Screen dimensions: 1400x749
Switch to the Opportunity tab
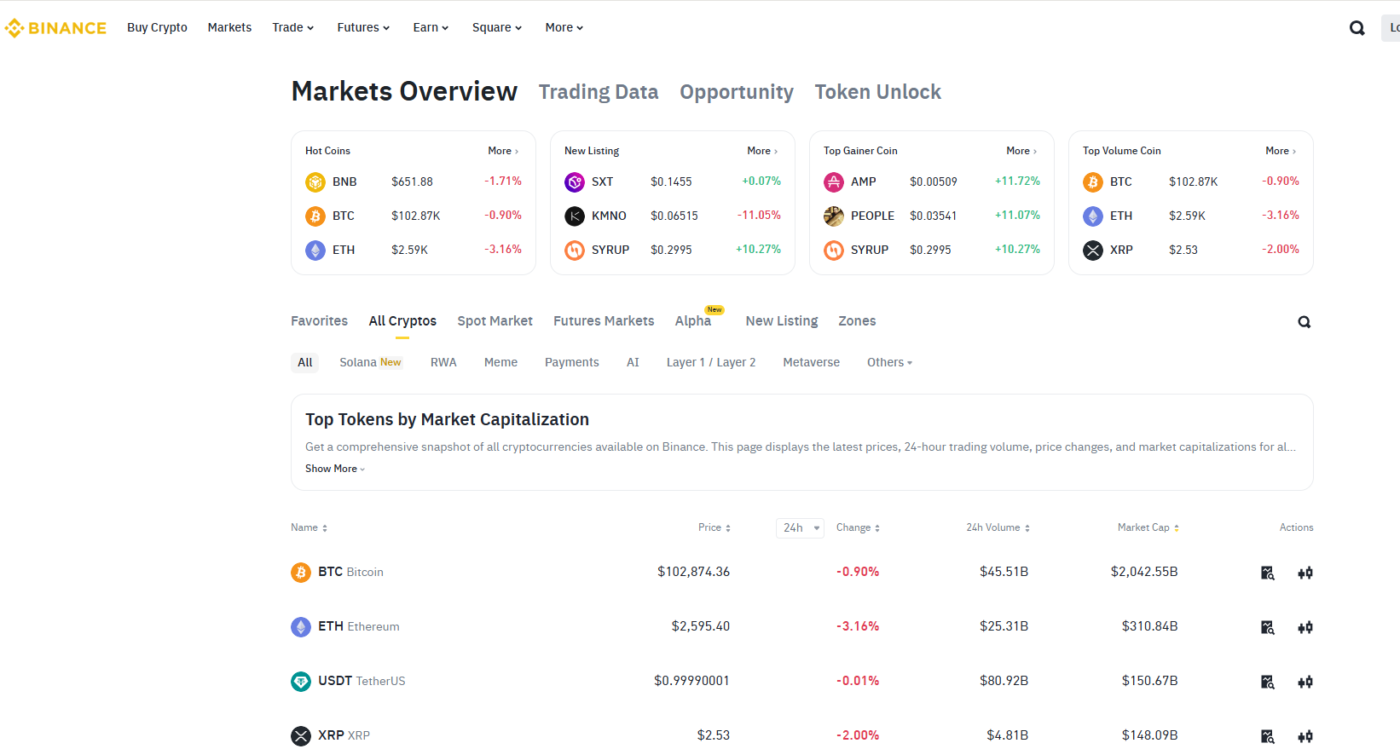point(737,92)
